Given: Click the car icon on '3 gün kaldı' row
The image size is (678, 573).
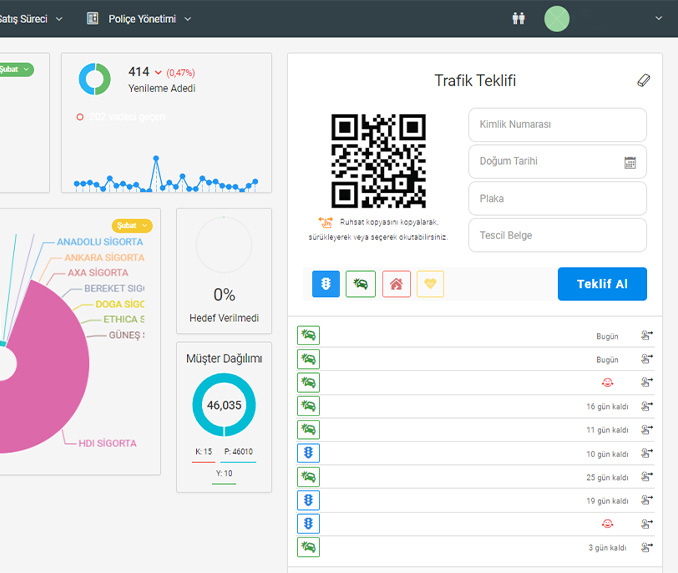Looking at the screenshot, I should 308,547.
